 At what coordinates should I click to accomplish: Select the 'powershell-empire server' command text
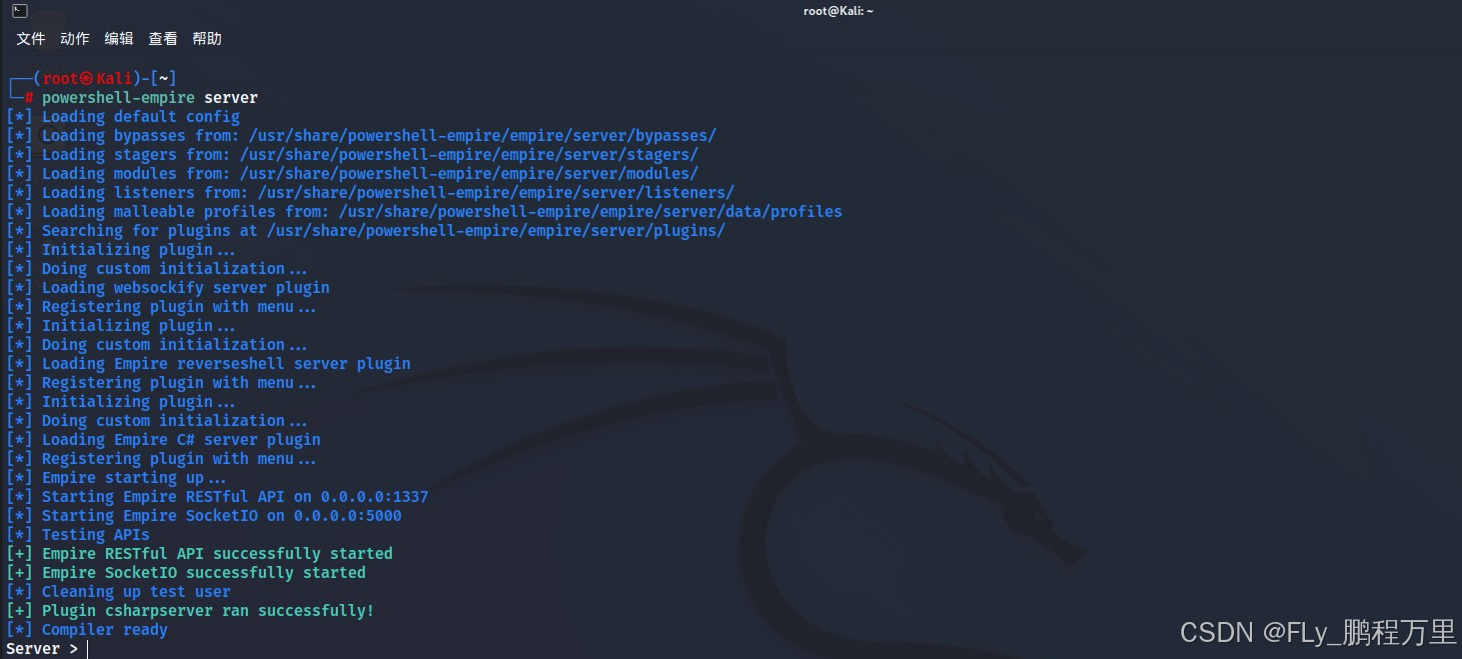click(150, 98)
